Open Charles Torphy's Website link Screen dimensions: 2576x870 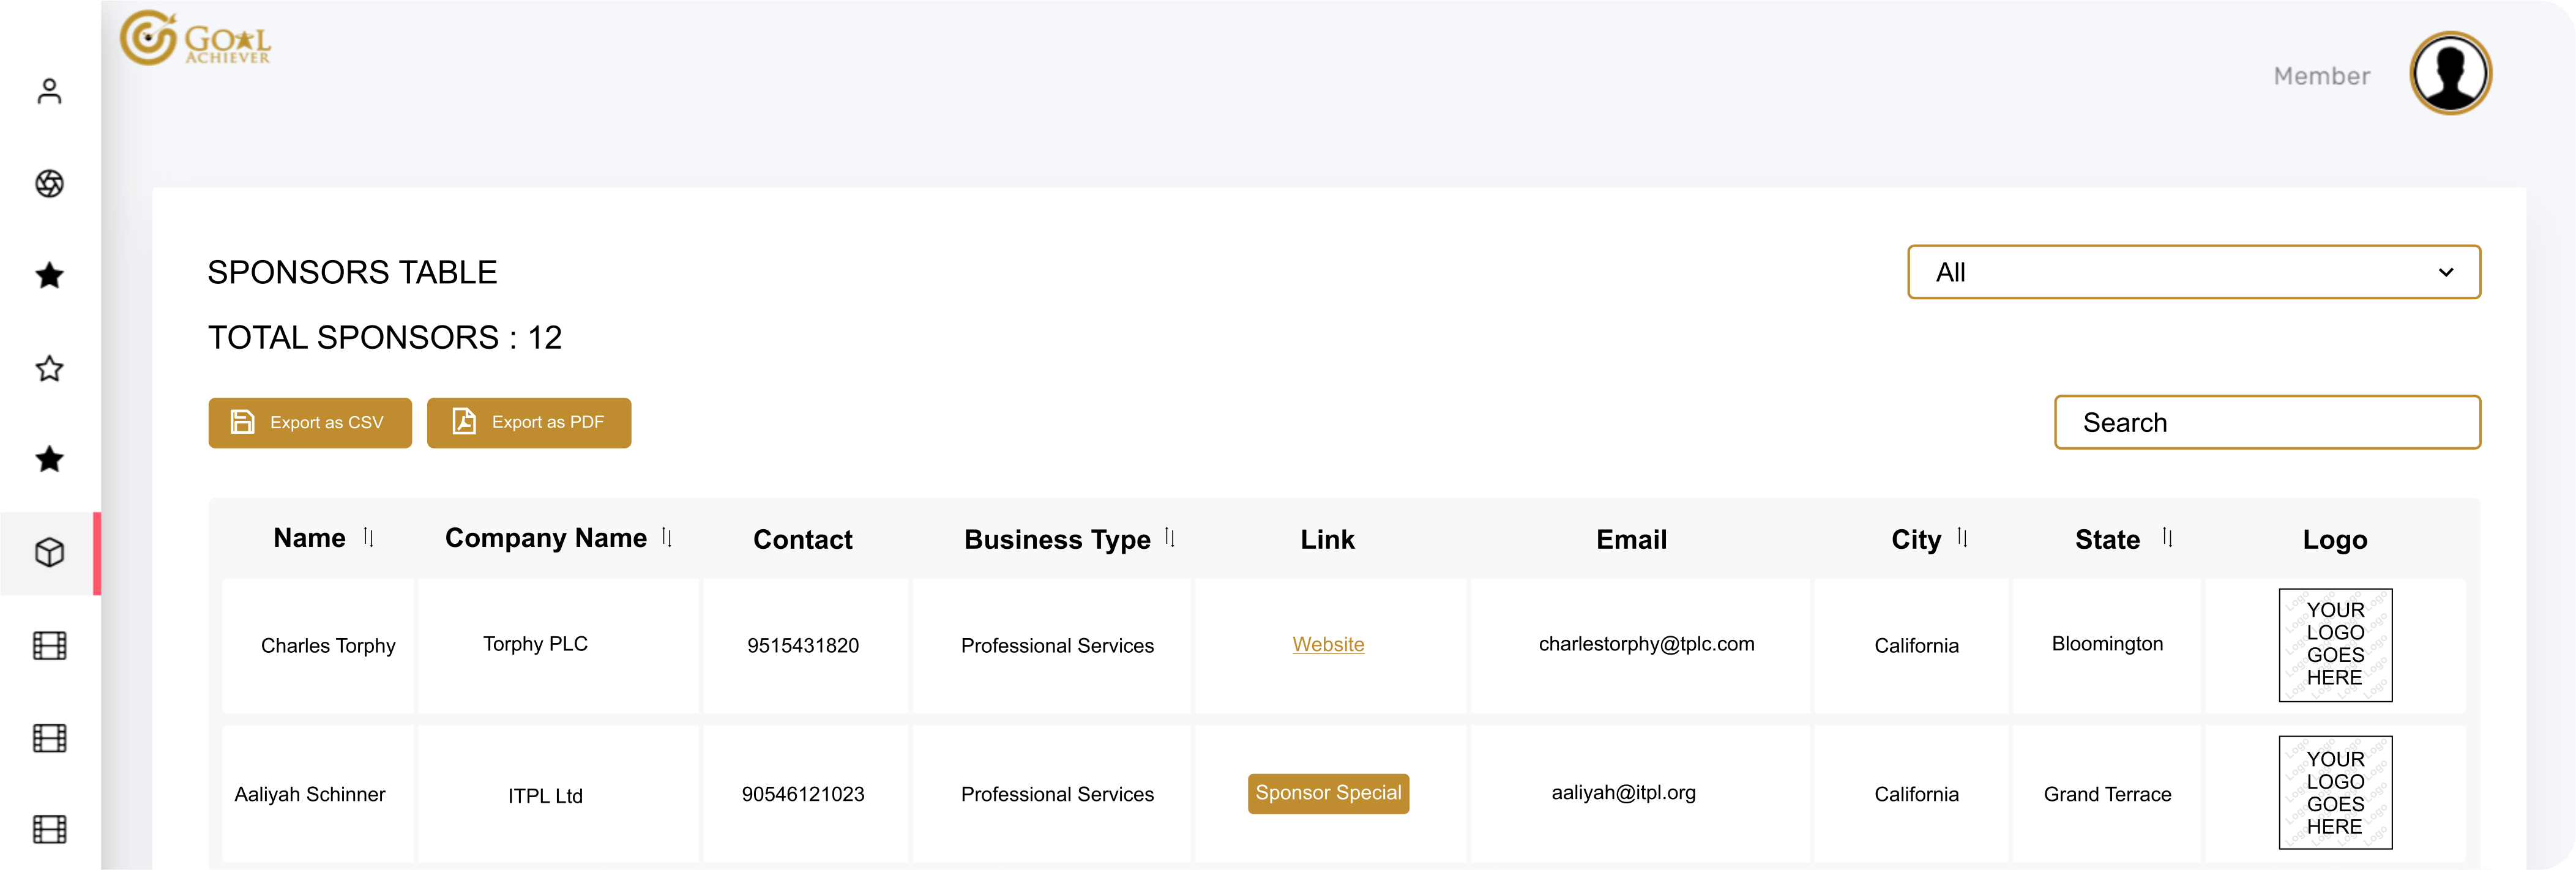tap(1328, 645)
